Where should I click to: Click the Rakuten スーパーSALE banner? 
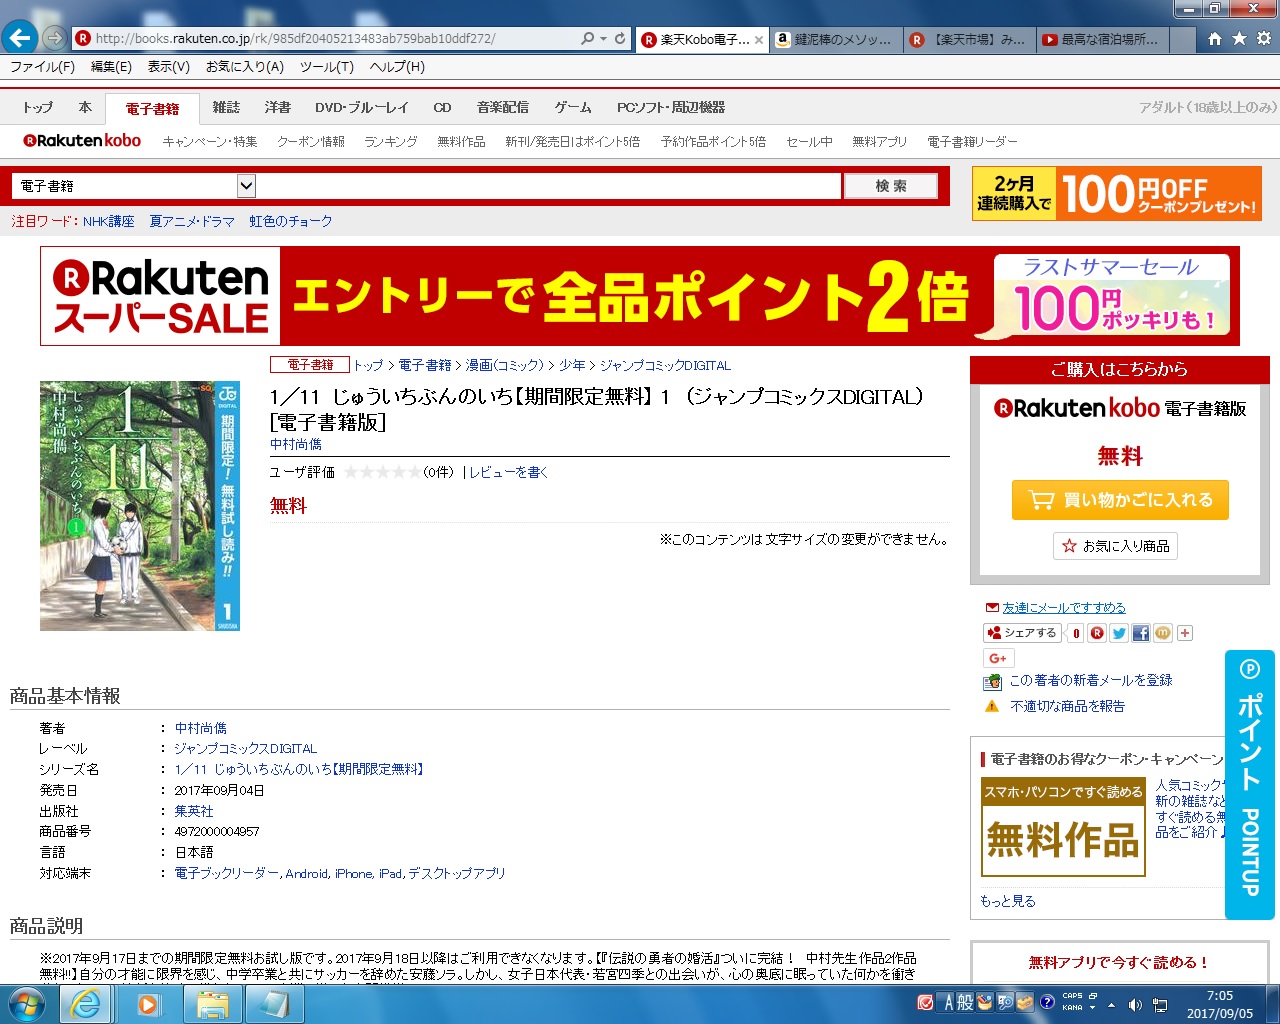tap(640, 296)
